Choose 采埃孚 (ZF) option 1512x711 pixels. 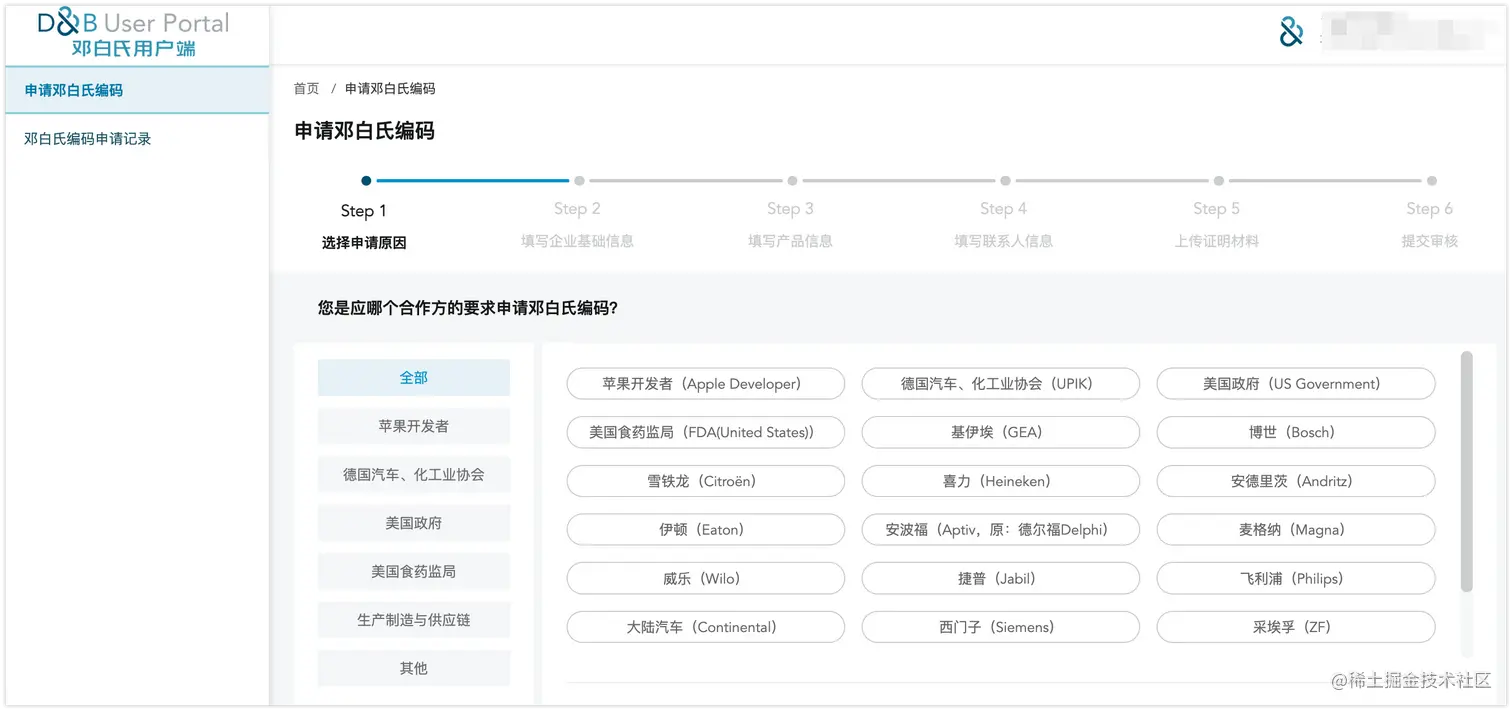pos(1296,627)
